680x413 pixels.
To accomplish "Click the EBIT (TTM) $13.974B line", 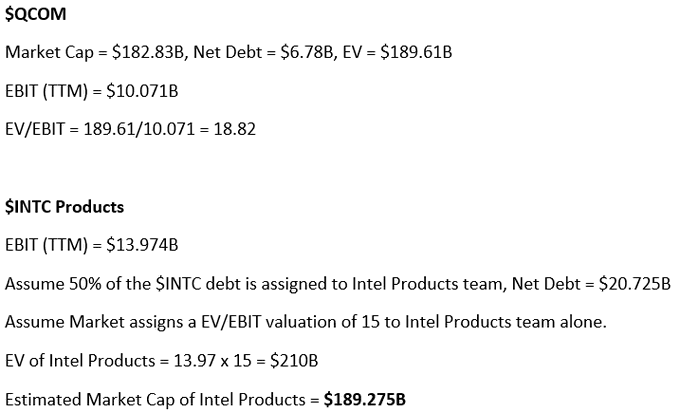I will [92, 245].
